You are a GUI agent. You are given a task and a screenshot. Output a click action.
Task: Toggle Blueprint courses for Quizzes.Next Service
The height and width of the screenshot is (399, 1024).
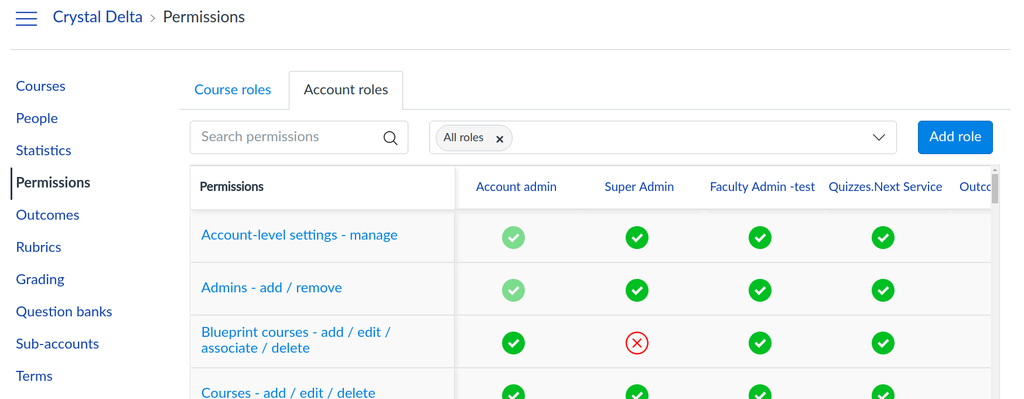point(883,342)
